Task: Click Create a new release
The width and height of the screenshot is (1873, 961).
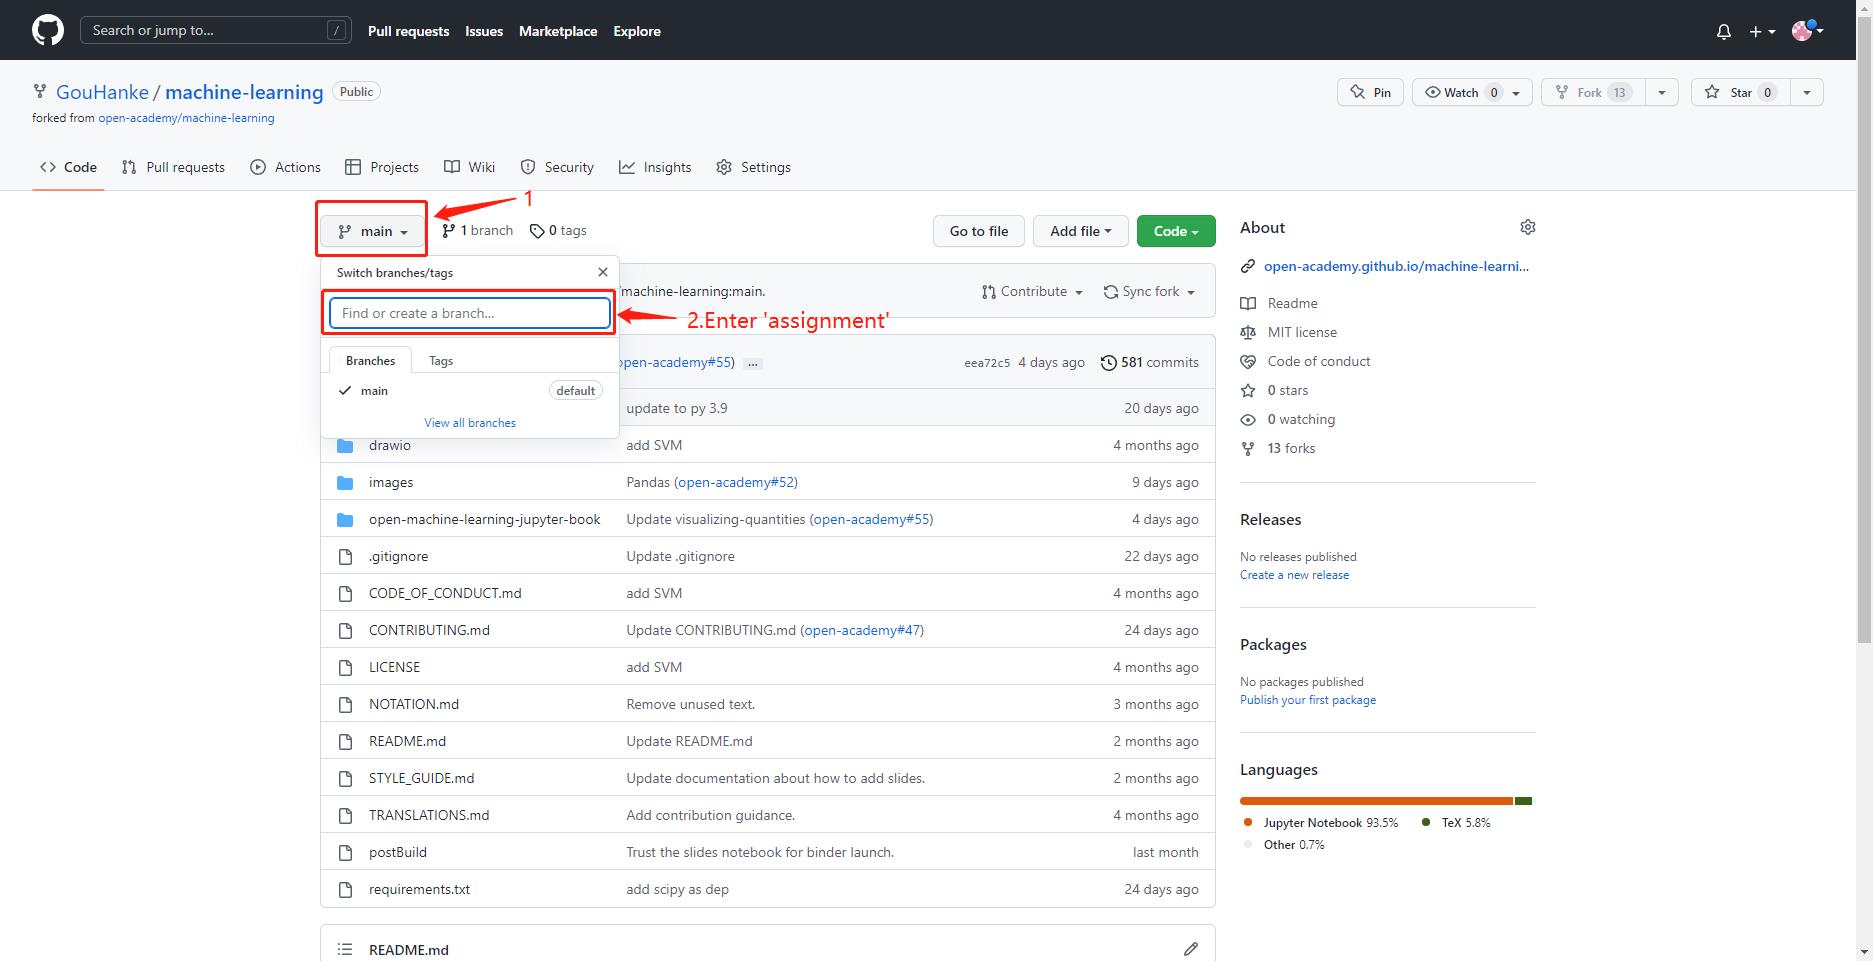Action: click(1294, 575)
